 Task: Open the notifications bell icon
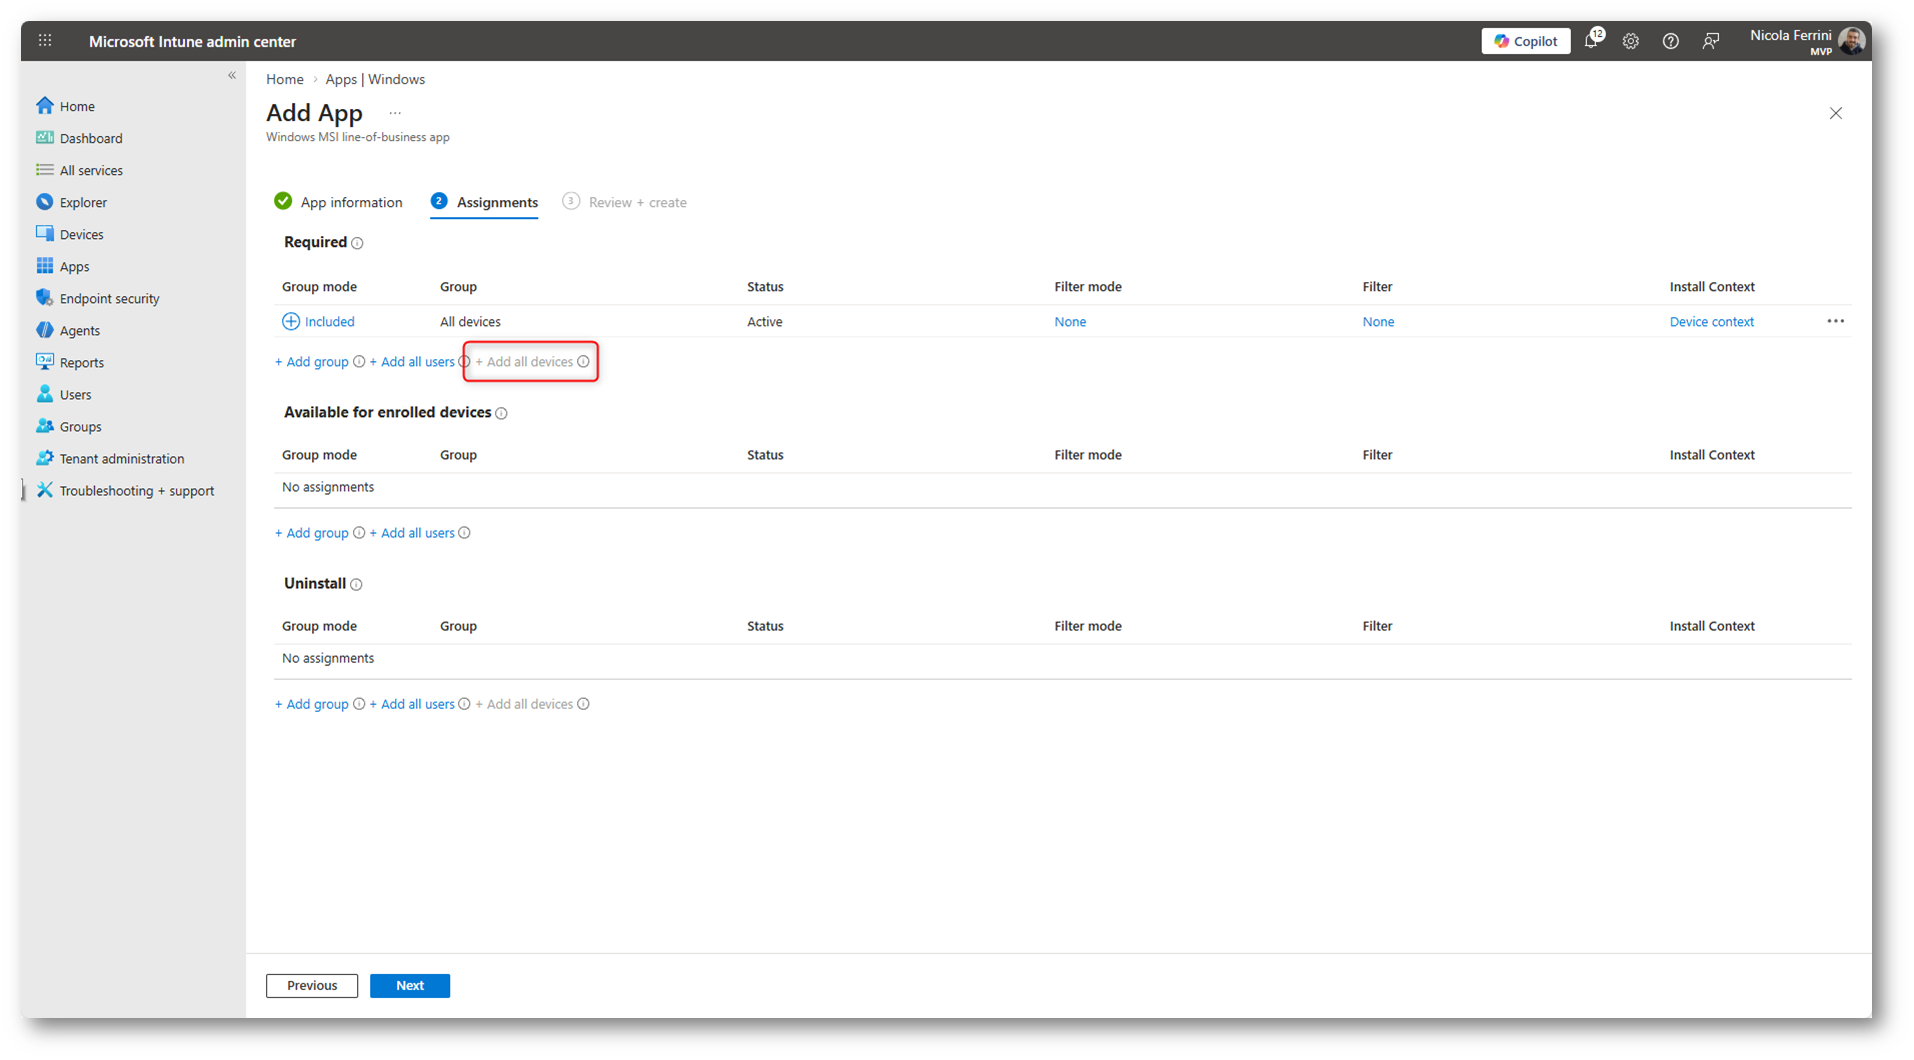[1591, 41]
